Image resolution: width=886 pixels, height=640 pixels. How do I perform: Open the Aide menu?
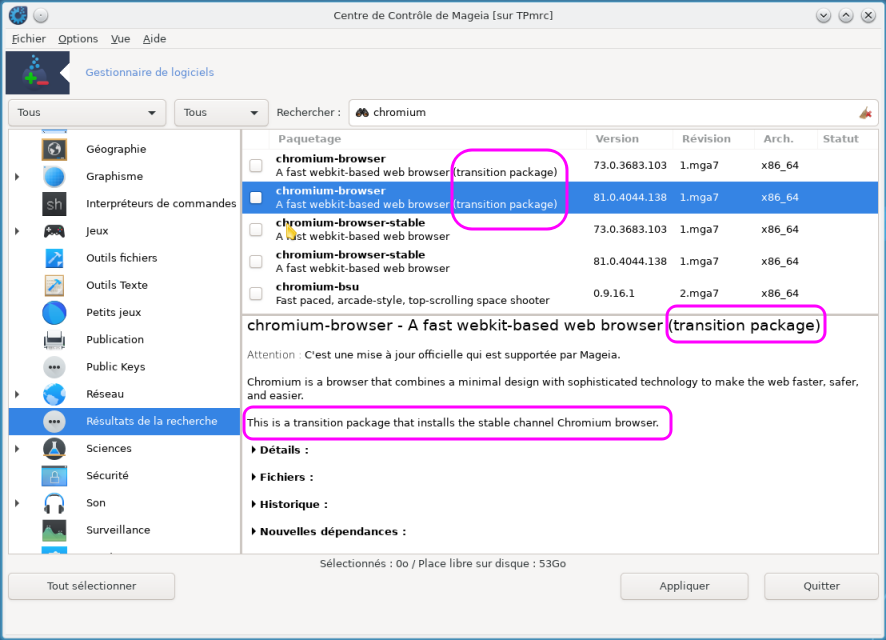tap(154, 39)
